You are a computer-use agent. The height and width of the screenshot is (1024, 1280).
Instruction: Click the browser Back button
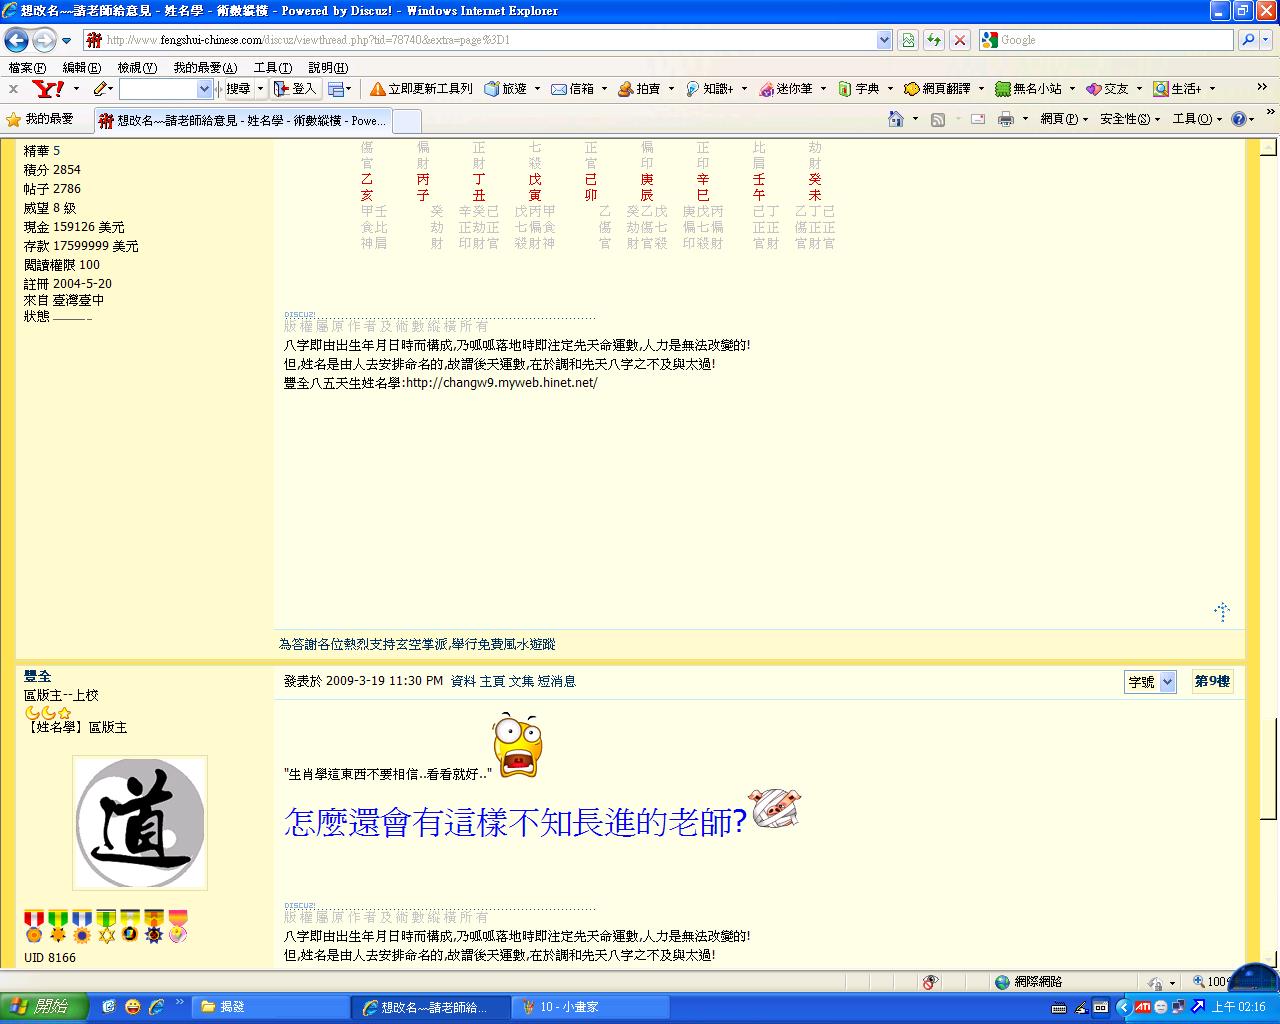coord(16,40)
